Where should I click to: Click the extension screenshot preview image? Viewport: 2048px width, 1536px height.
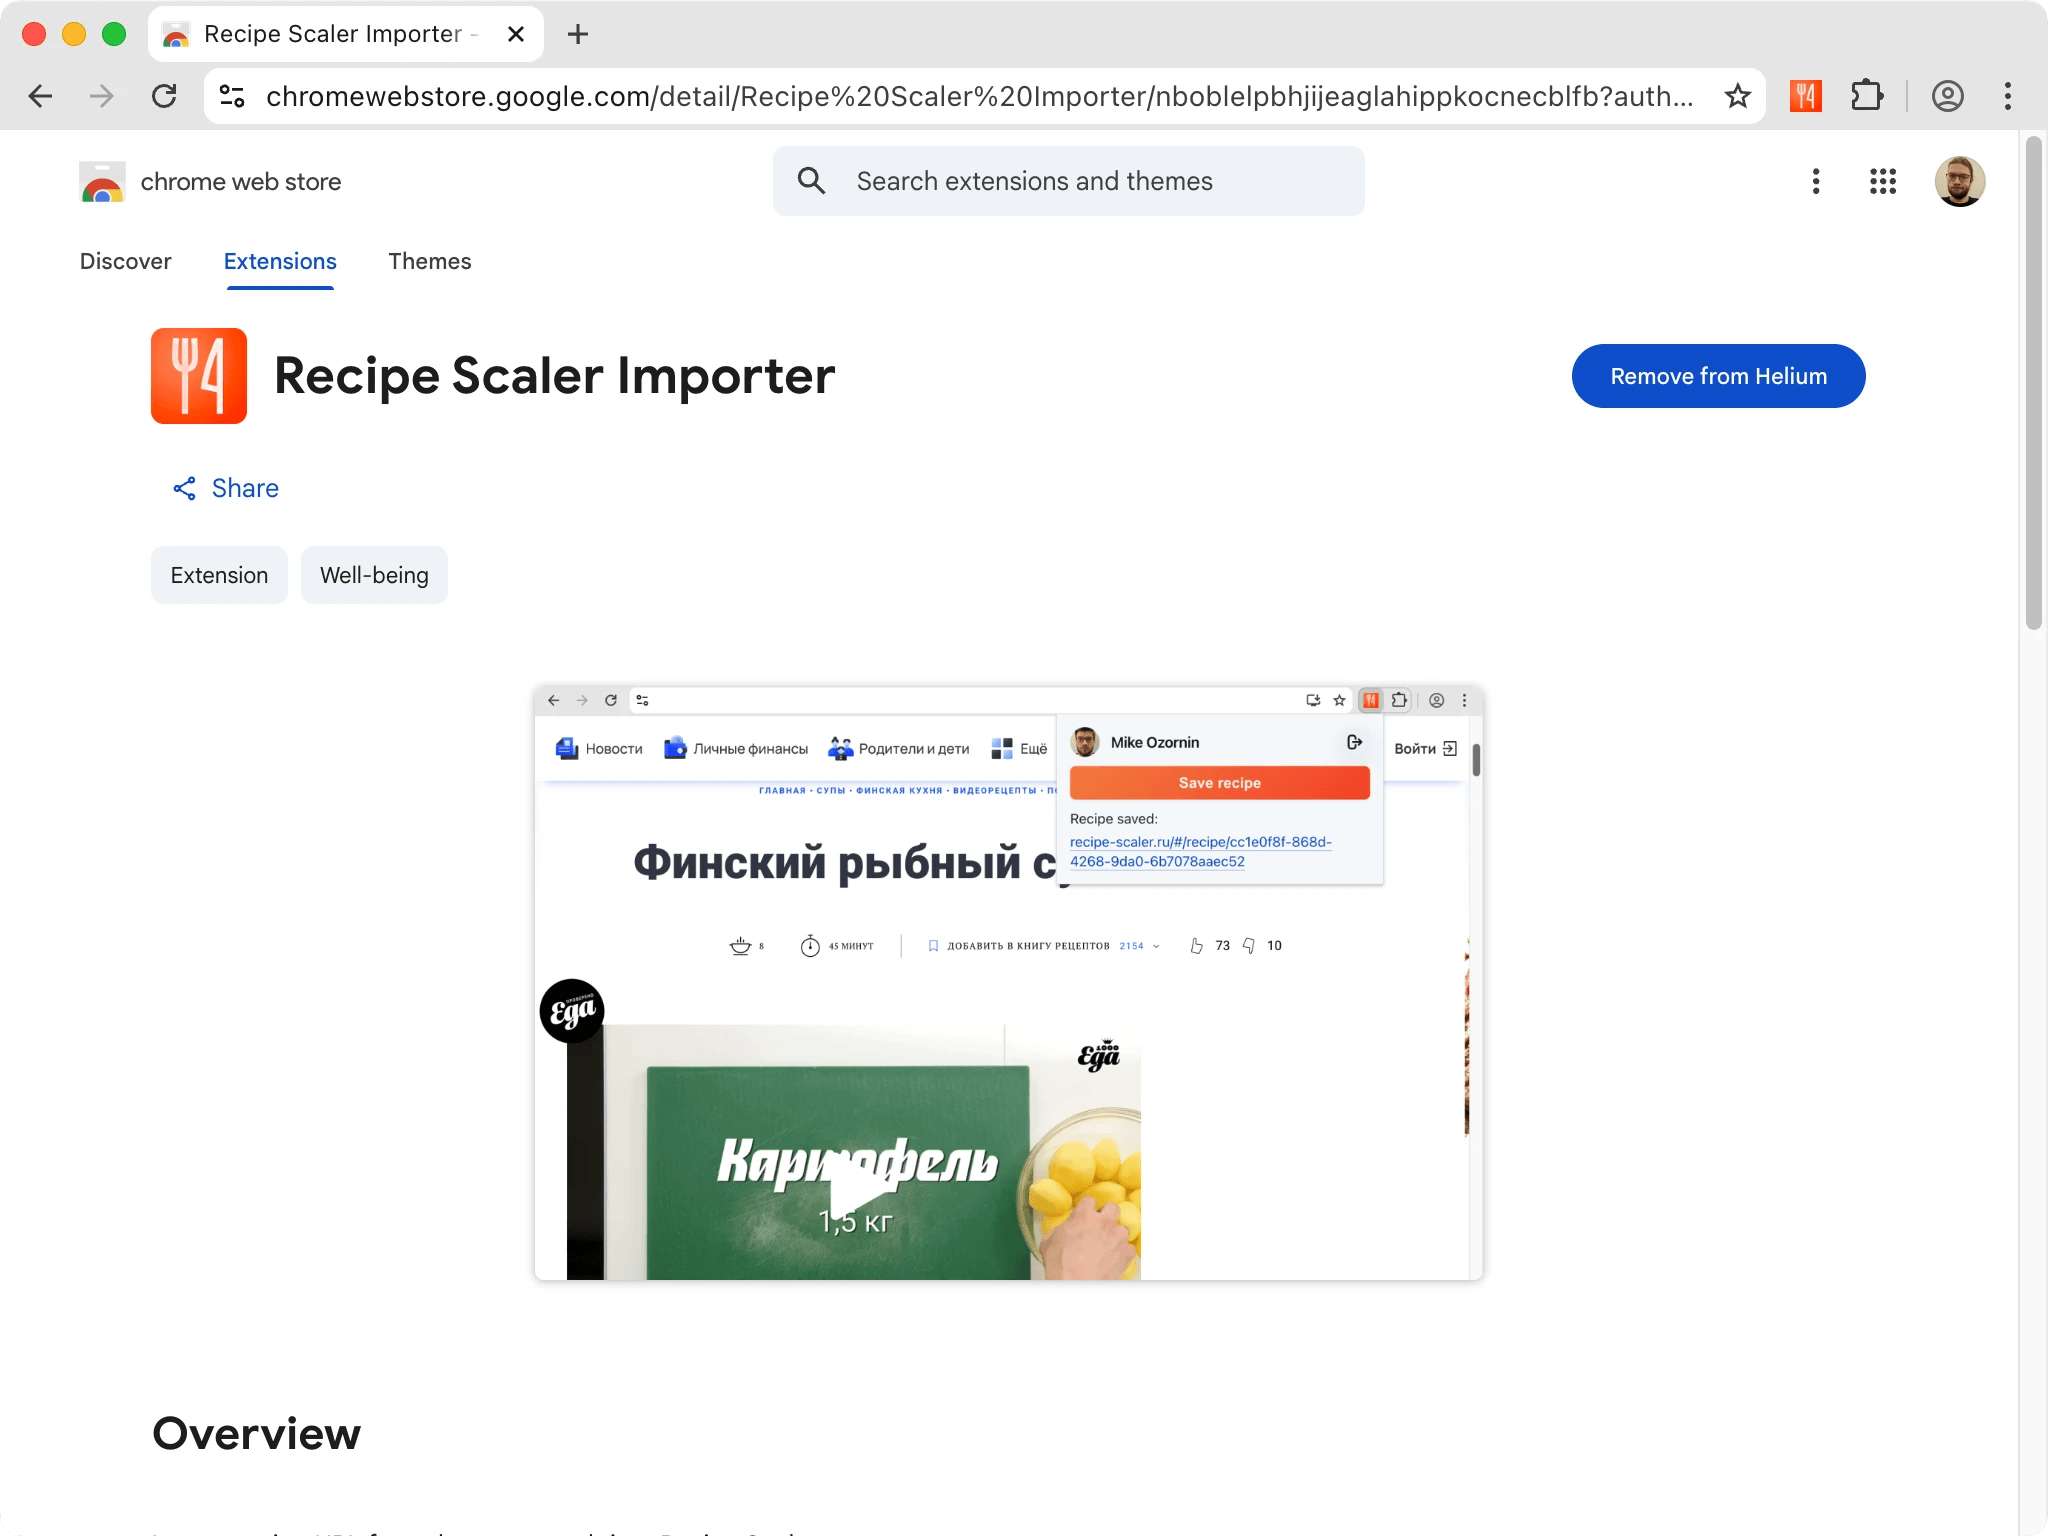click(1008, 982)
